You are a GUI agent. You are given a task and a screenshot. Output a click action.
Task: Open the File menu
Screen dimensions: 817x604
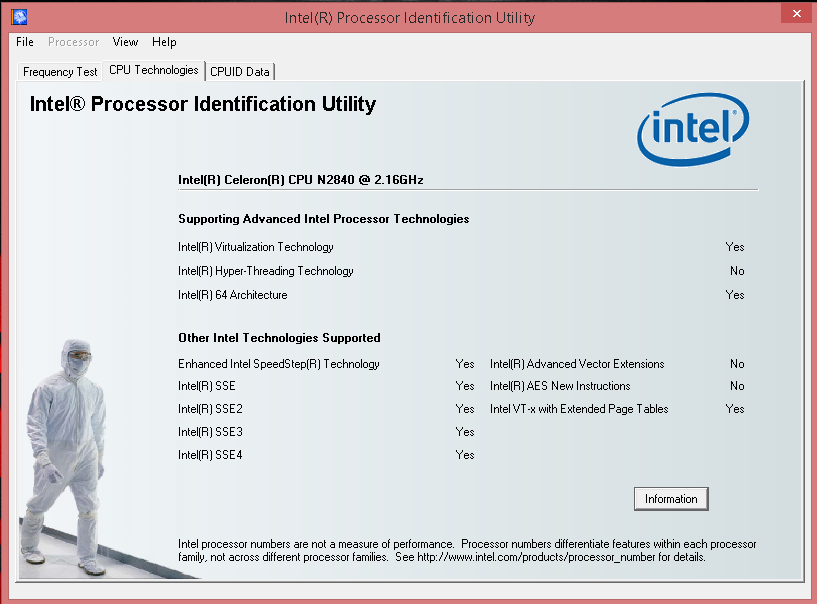click(25, 42)
